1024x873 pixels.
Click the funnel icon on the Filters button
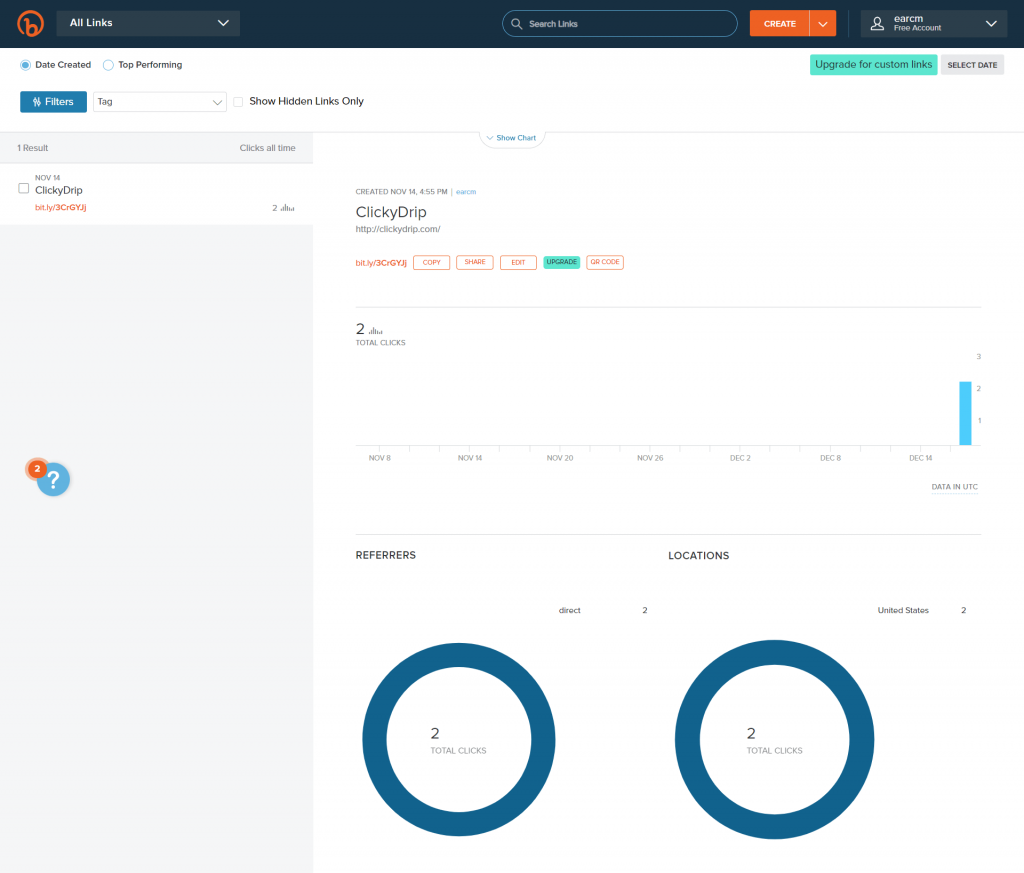tap(36, 101)
